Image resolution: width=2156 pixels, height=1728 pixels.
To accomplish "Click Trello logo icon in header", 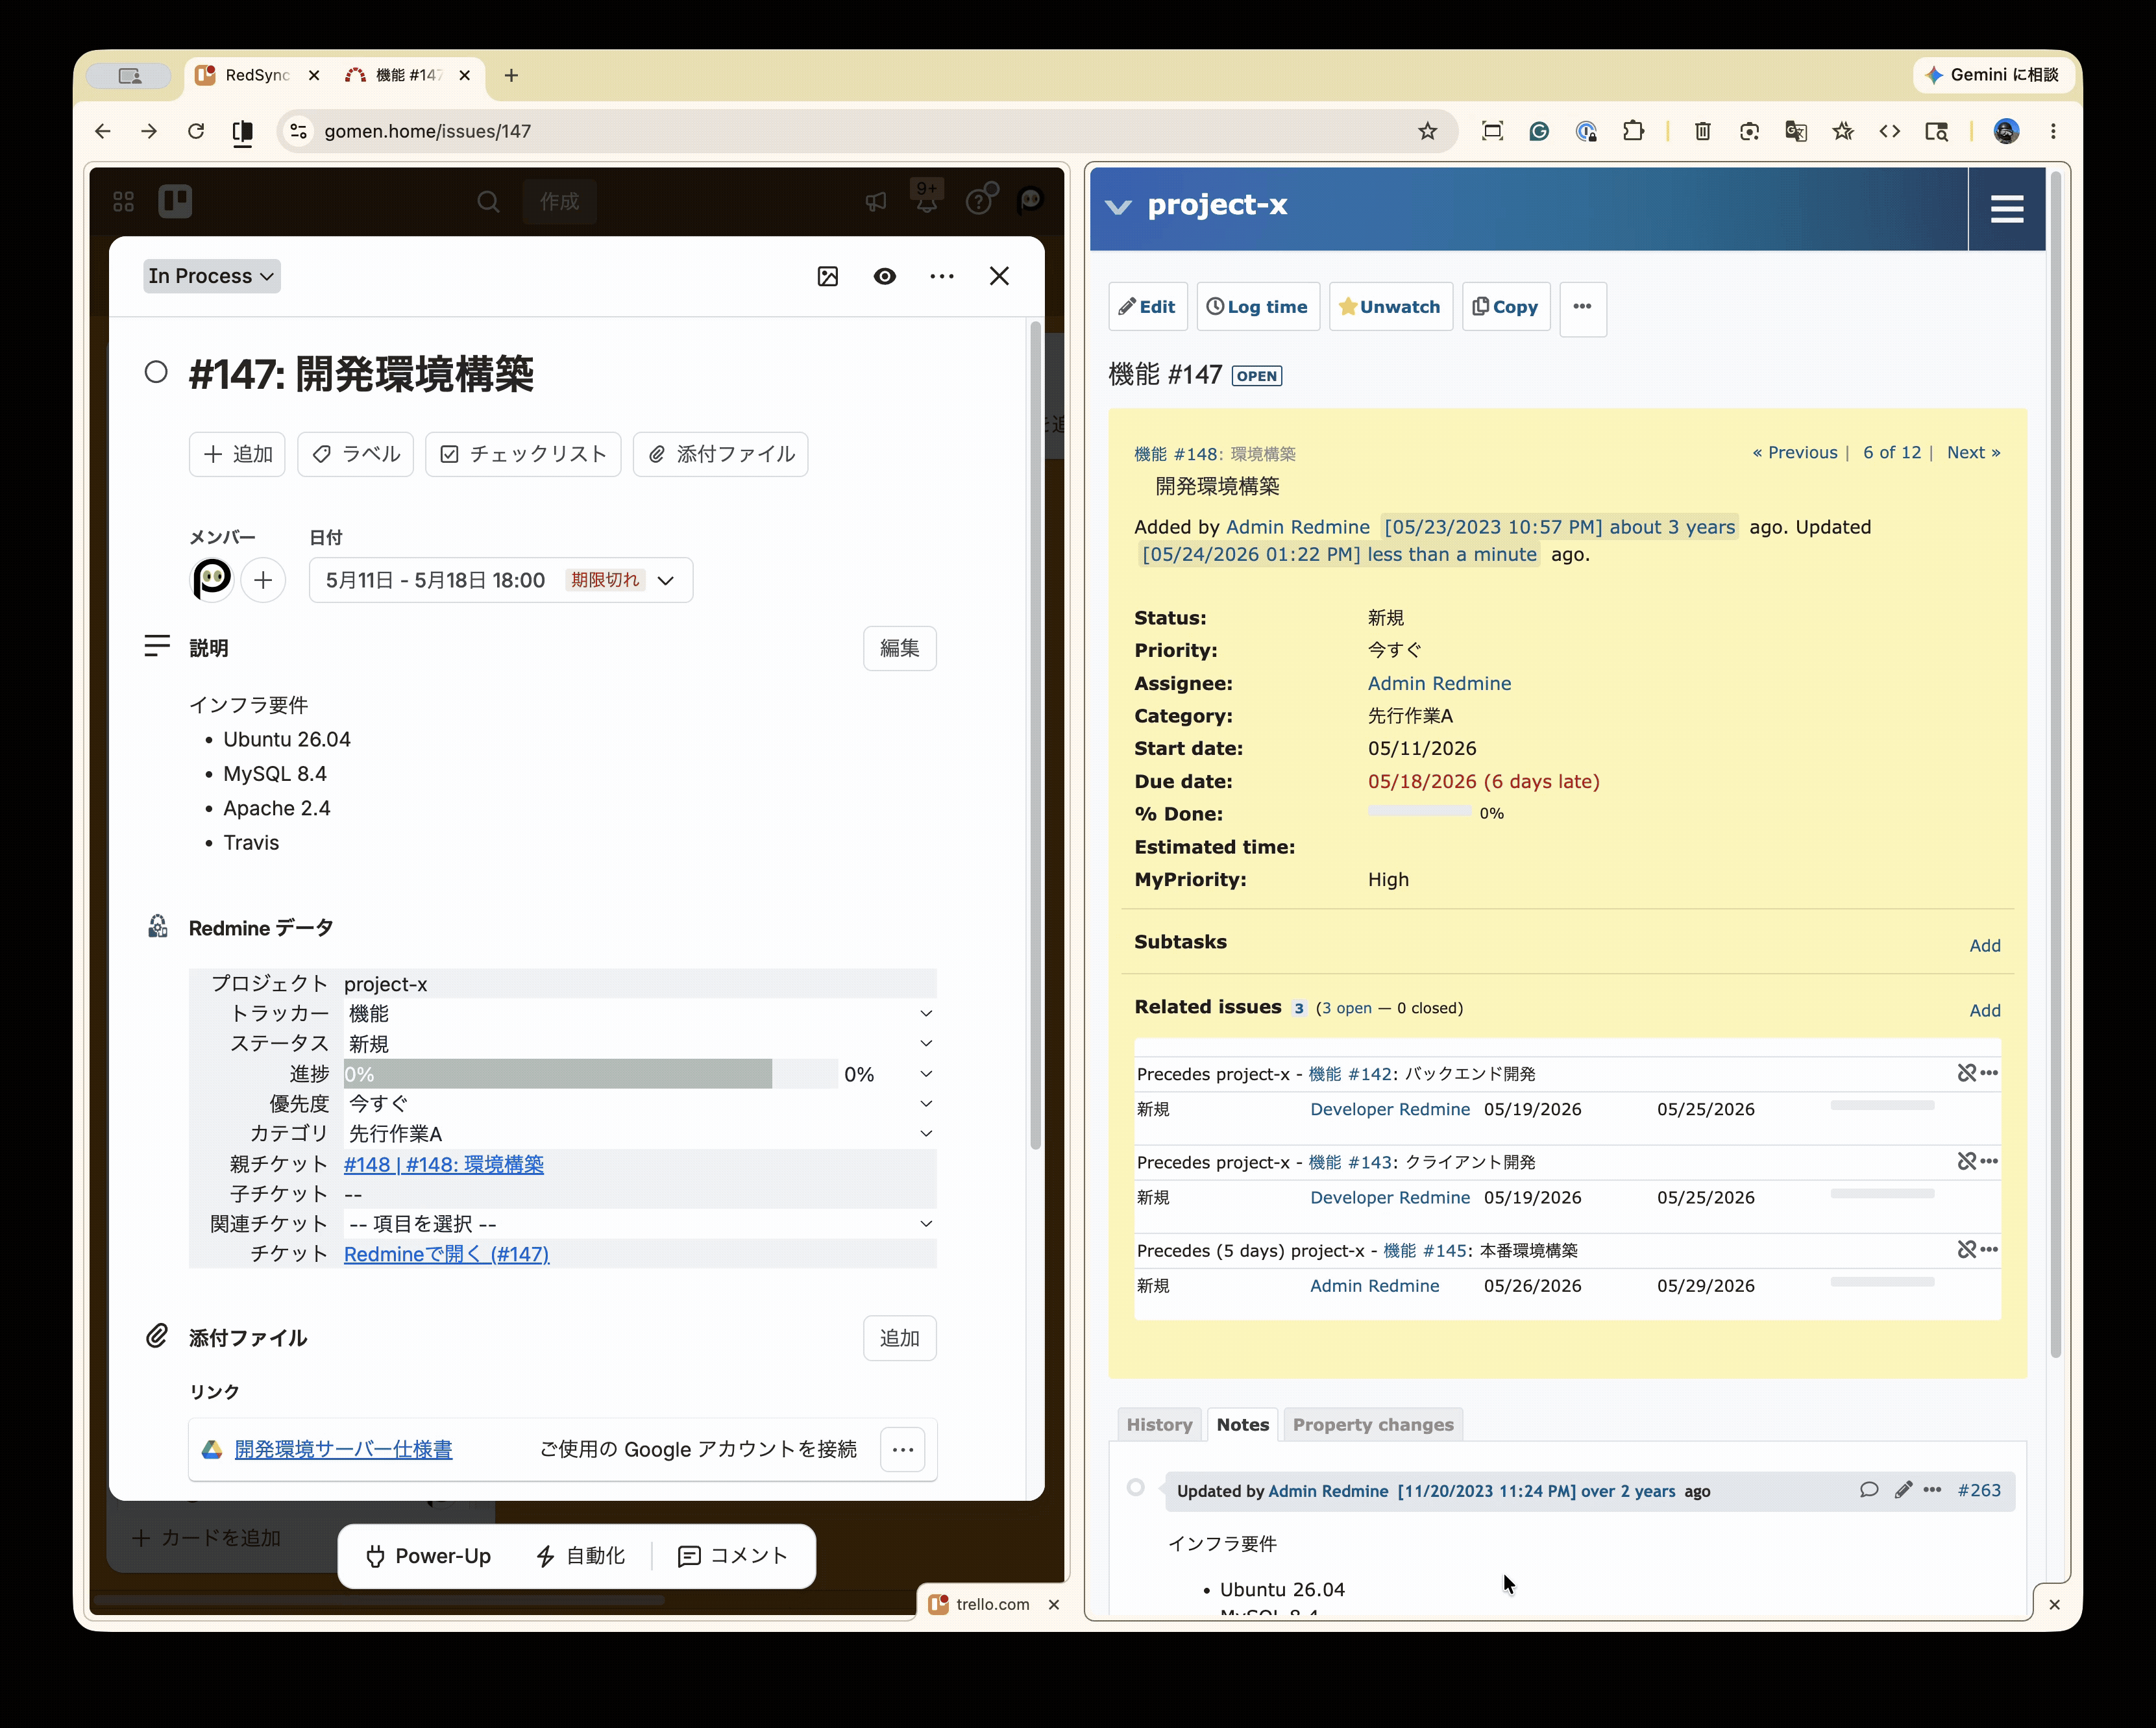I will (x=175, y=202).
